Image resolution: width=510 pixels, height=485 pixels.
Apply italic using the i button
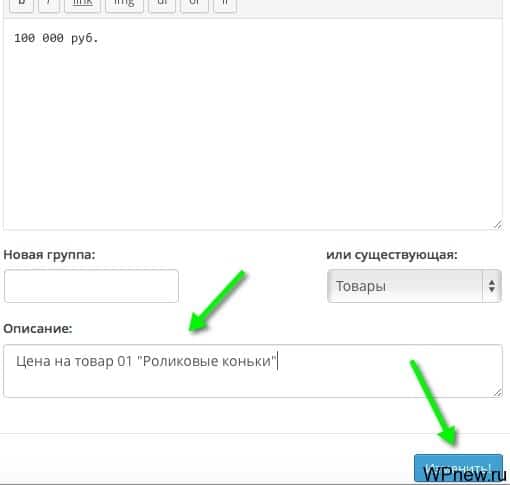click(x=49, y=5)
